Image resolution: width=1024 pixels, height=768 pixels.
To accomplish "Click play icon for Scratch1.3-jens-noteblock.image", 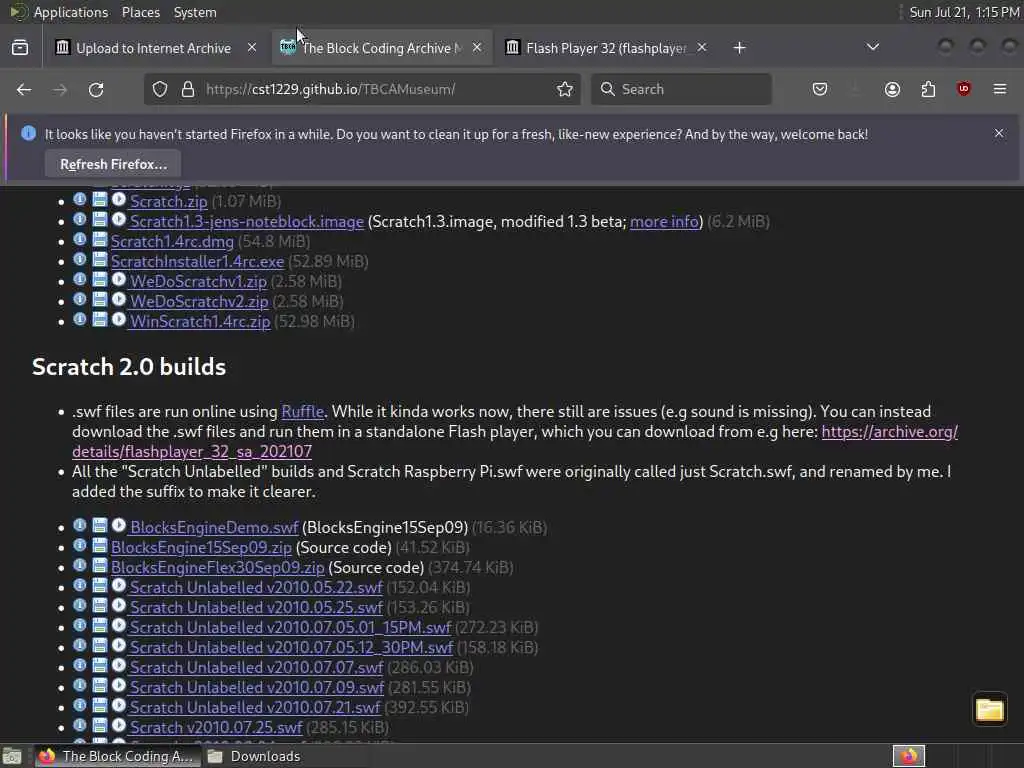I will click(119, 219).
